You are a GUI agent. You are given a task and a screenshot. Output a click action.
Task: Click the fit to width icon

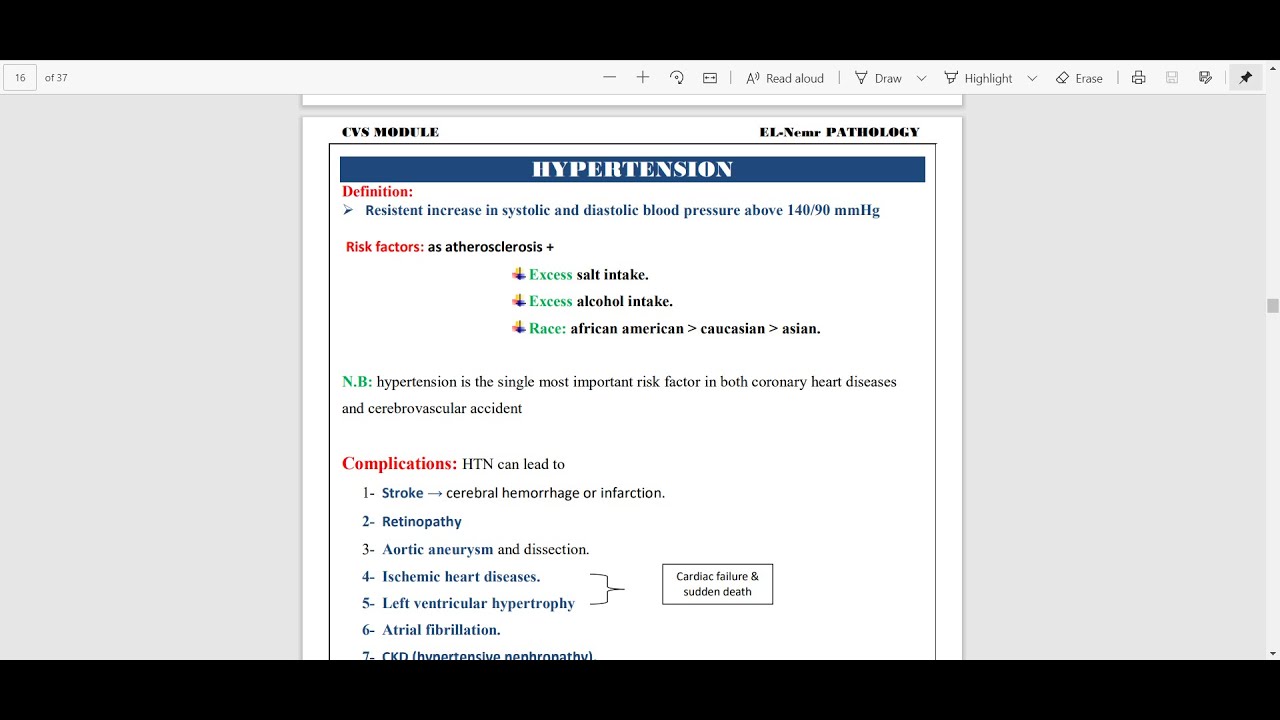[710, 77]
